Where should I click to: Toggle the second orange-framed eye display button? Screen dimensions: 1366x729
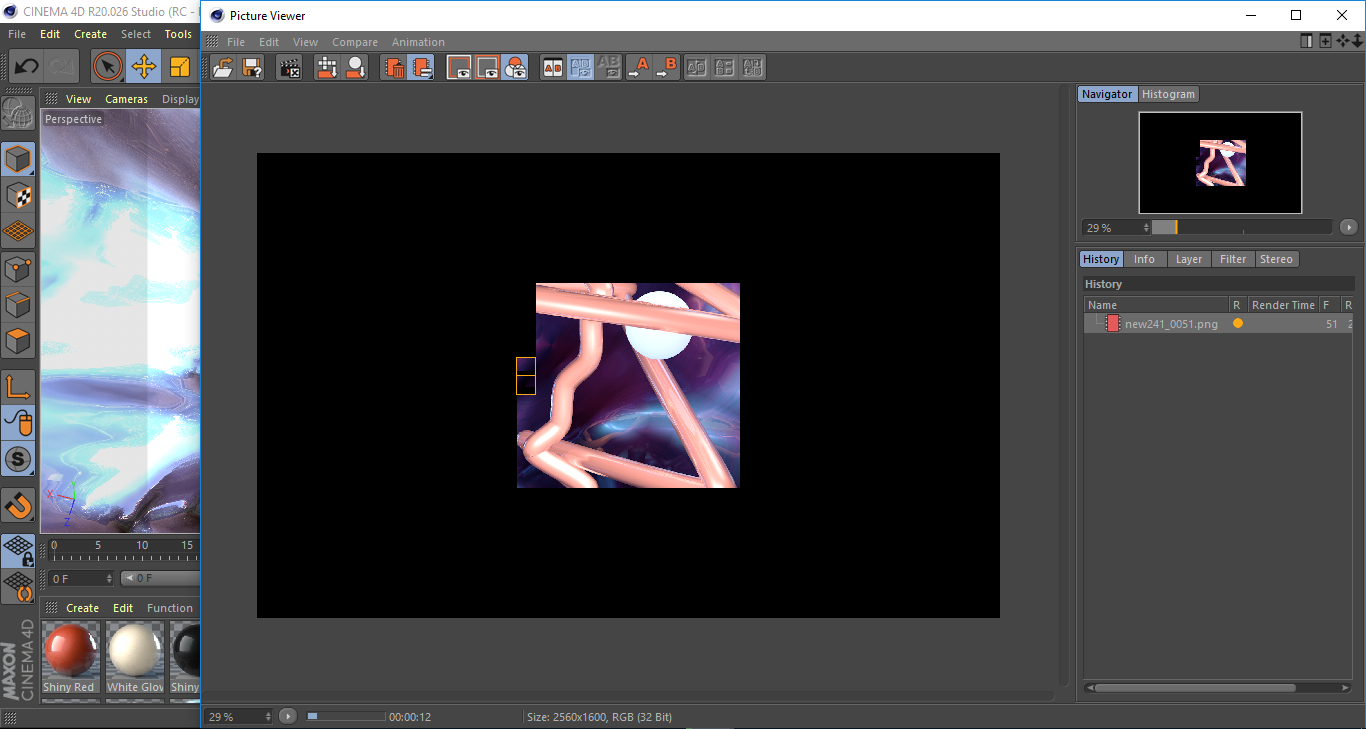(487, 68)
